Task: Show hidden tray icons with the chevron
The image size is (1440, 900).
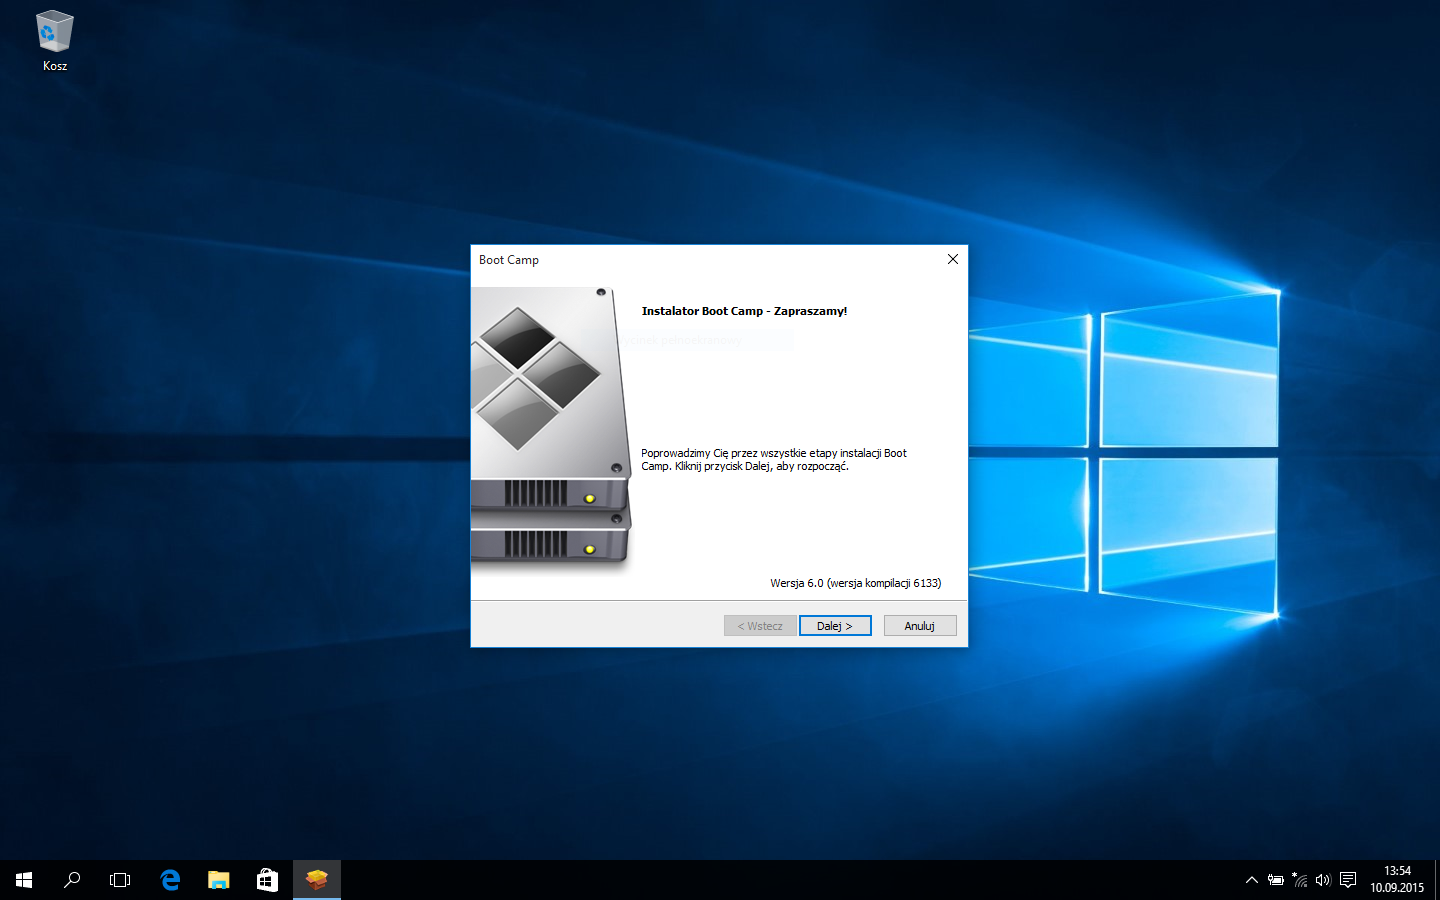Action: click(1251, 880)
